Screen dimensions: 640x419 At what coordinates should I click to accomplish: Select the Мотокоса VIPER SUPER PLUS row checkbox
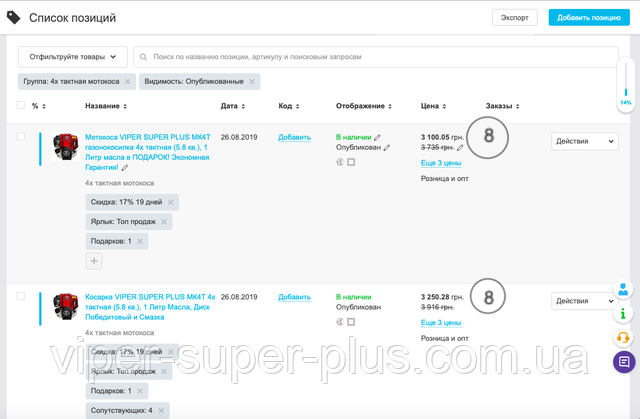[20, 136]
